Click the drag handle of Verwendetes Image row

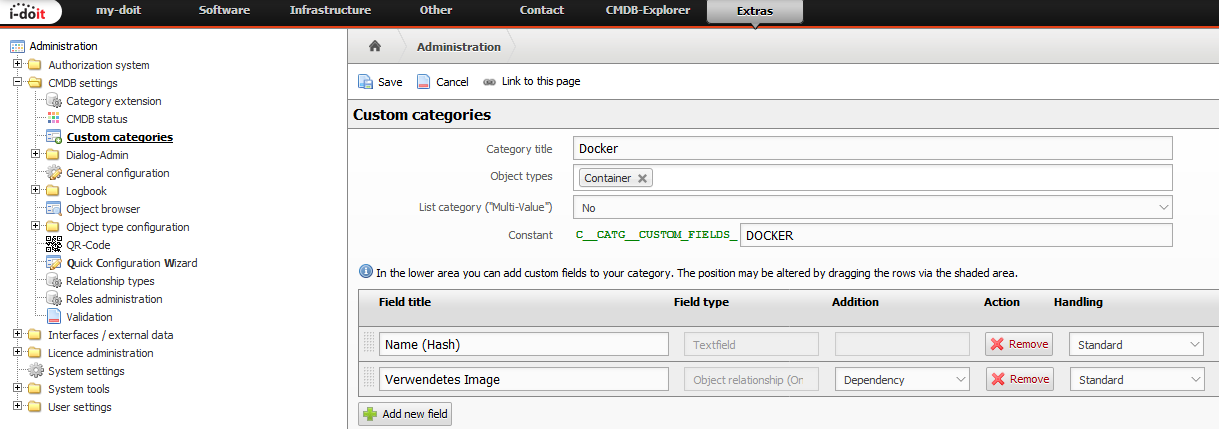(369, 379)
